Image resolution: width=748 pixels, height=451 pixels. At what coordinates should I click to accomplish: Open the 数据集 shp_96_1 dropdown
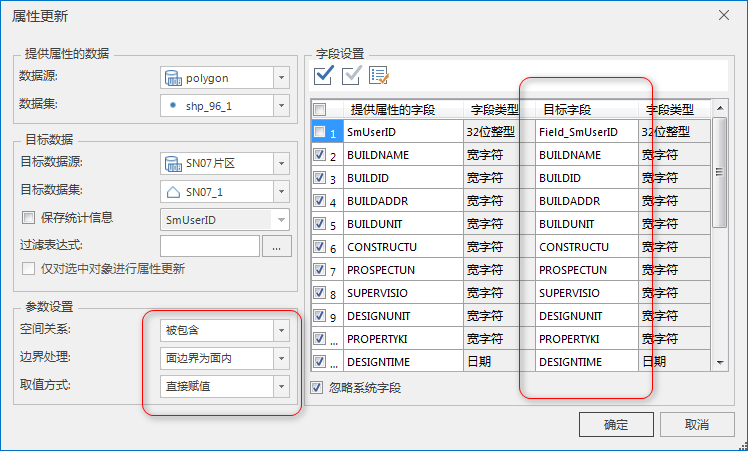point(281,105)
